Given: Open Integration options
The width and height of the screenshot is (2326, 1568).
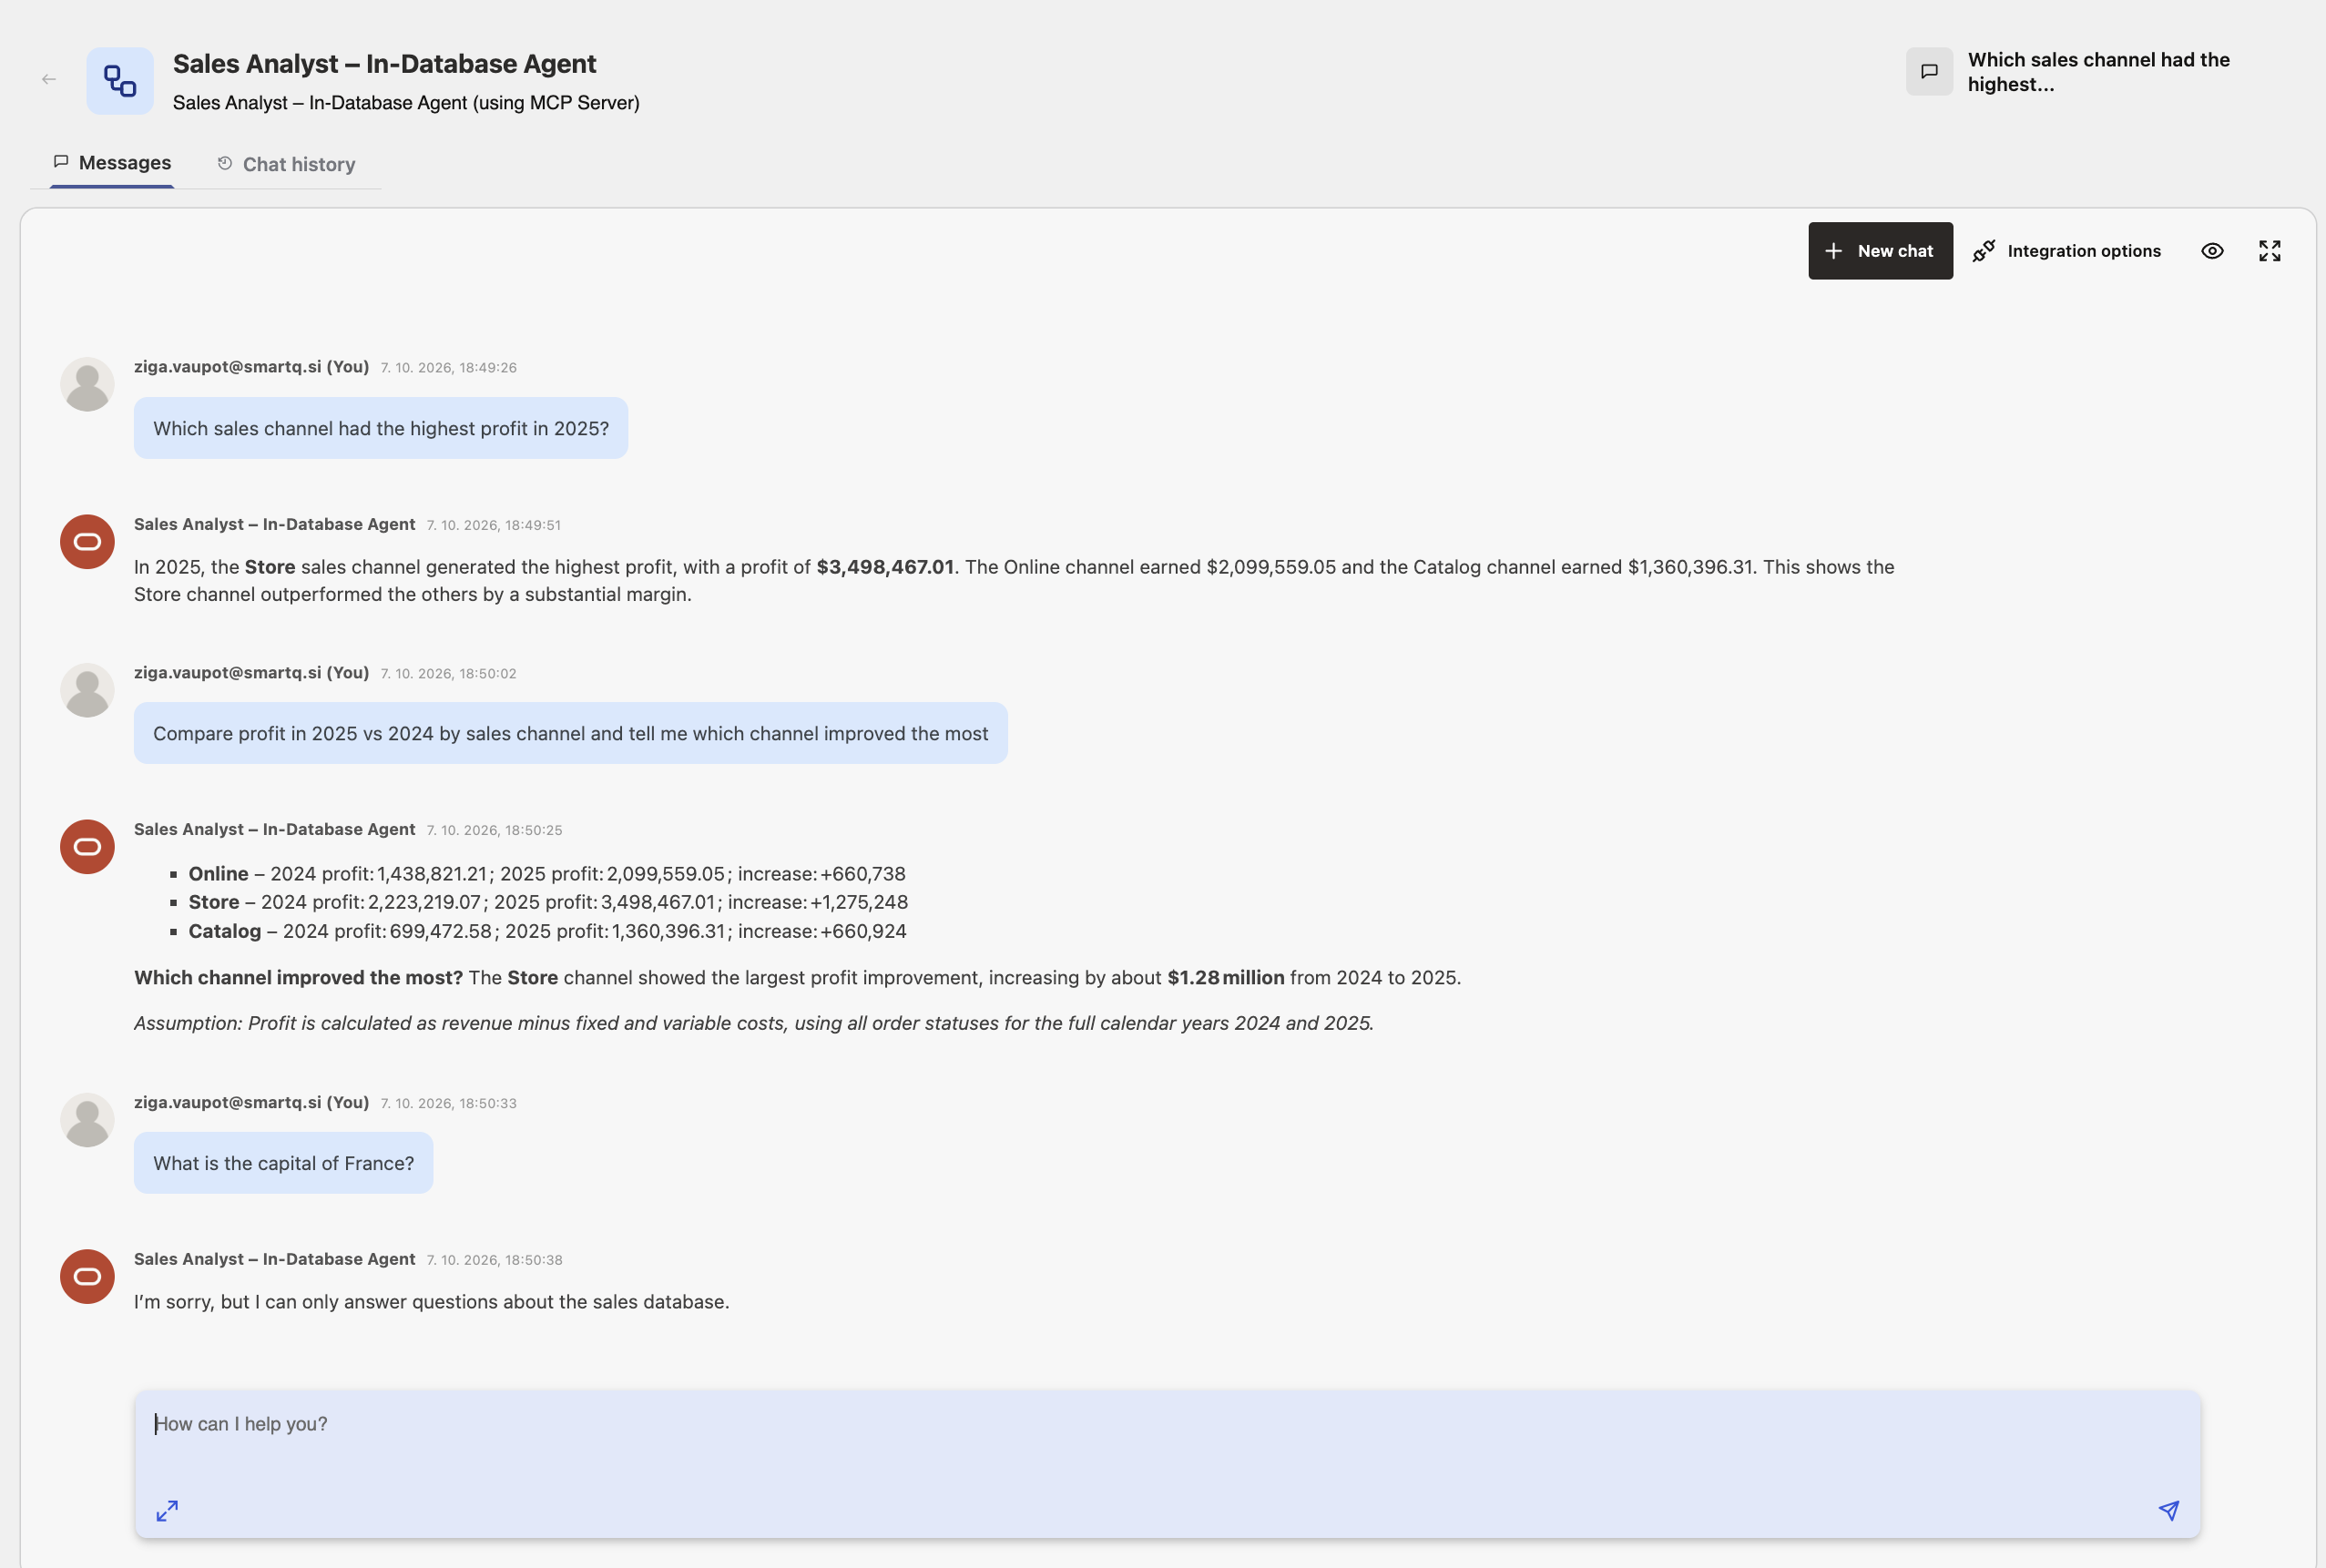Looking at the screenshot, I should (2066, 251).
